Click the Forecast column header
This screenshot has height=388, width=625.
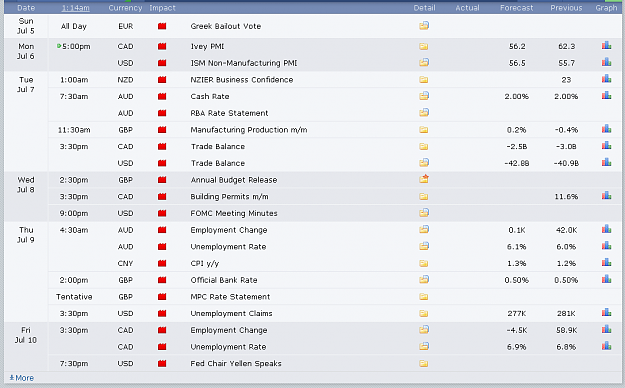click(x=517, y=8)
